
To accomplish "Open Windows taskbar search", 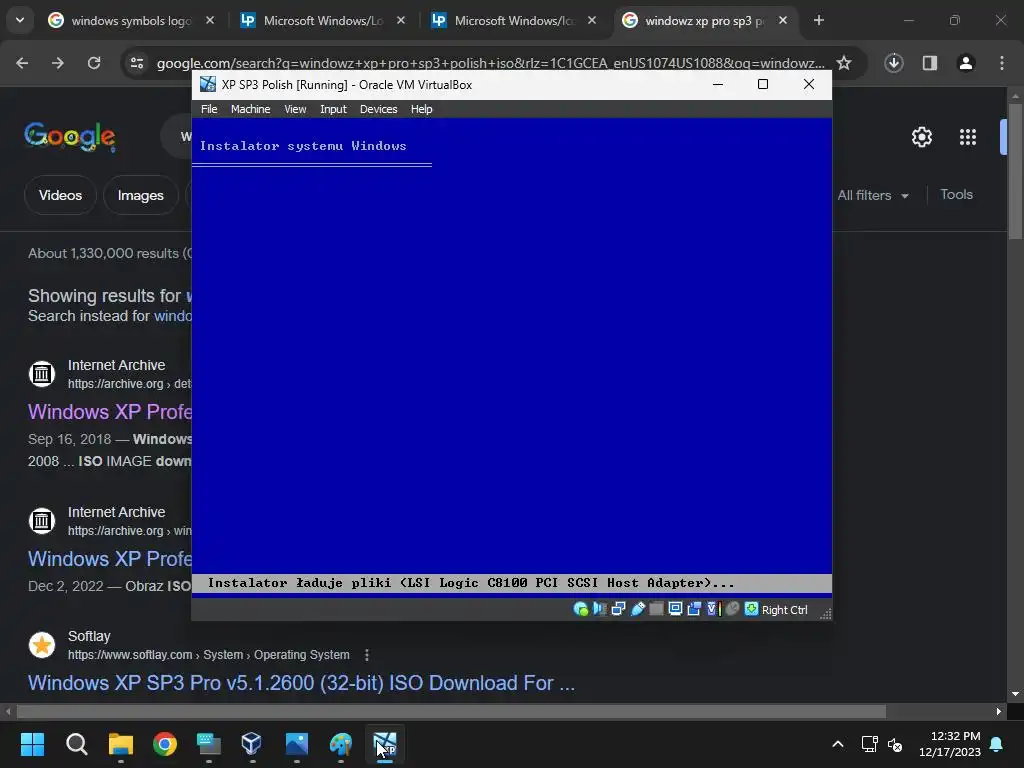I will tap(76, 743).
